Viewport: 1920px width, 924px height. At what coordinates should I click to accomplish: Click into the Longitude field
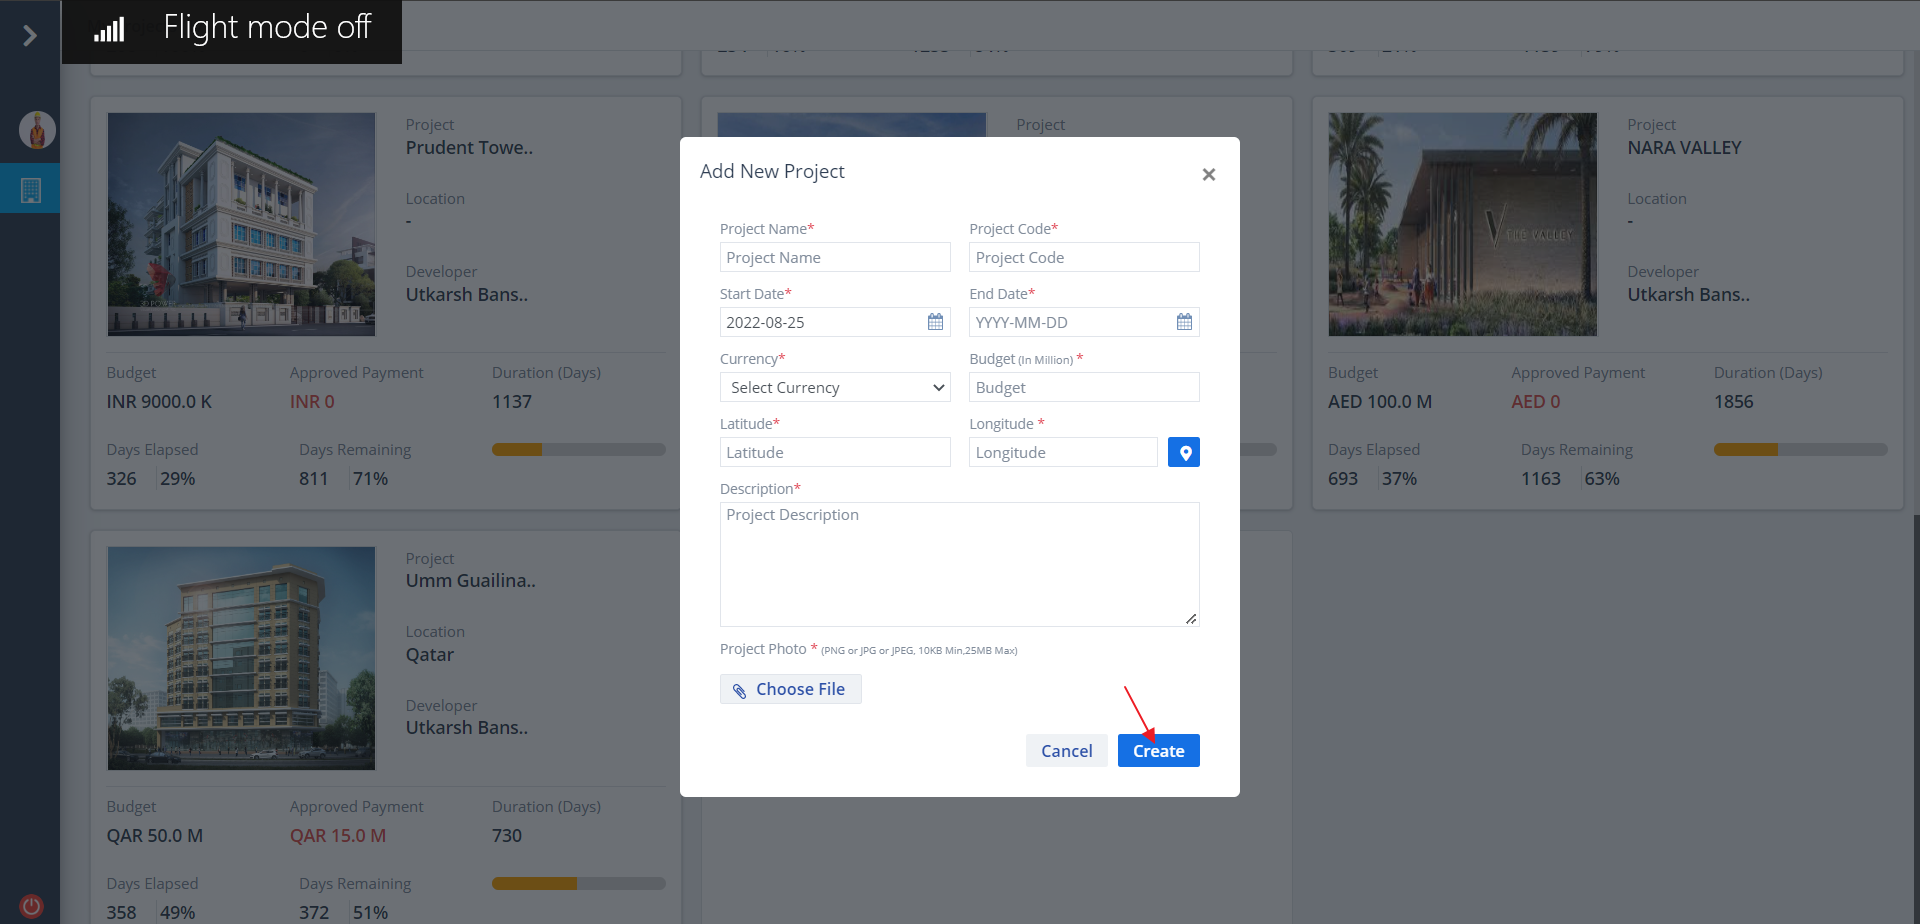(x=1063, y=453)
